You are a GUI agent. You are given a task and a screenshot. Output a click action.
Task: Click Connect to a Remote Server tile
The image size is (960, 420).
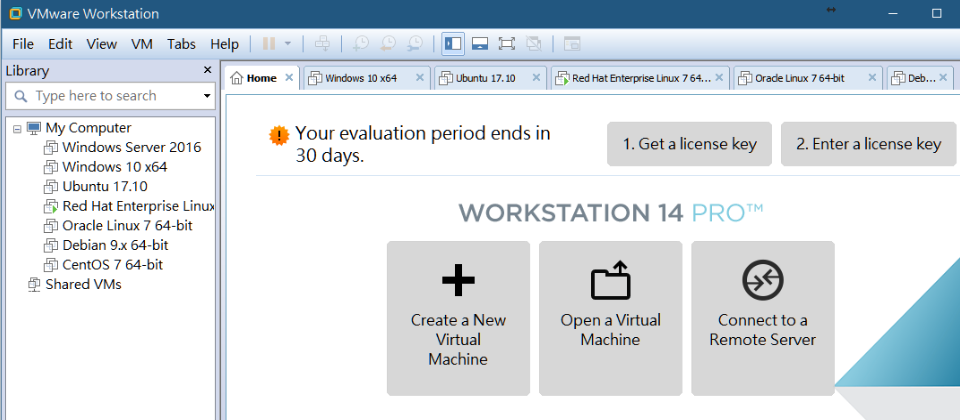tap(763, 318)
